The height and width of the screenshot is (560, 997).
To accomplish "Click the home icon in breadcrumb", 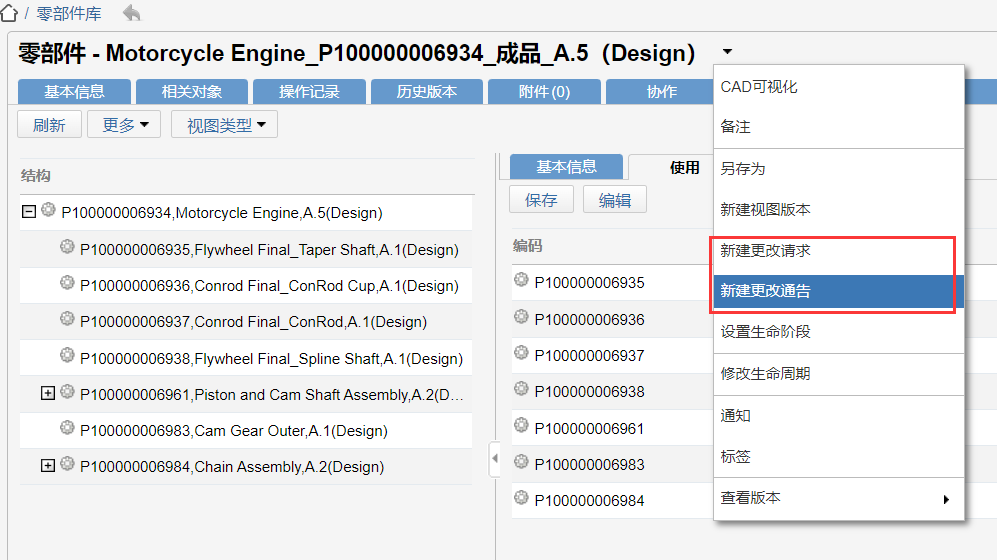I will pyautogui.click(x=9, y=13).
